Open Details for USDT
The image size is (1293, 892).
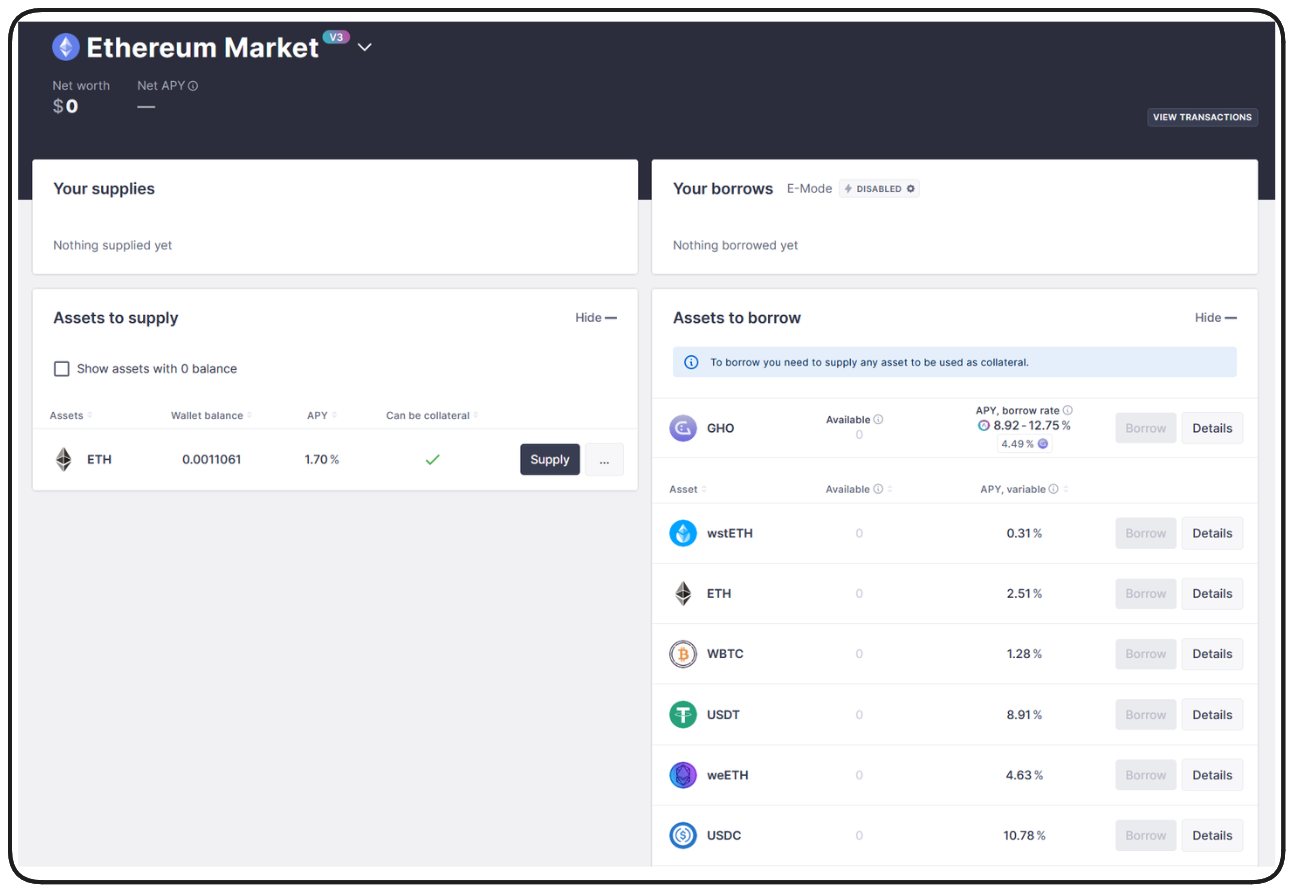(x=1212, y=715)
